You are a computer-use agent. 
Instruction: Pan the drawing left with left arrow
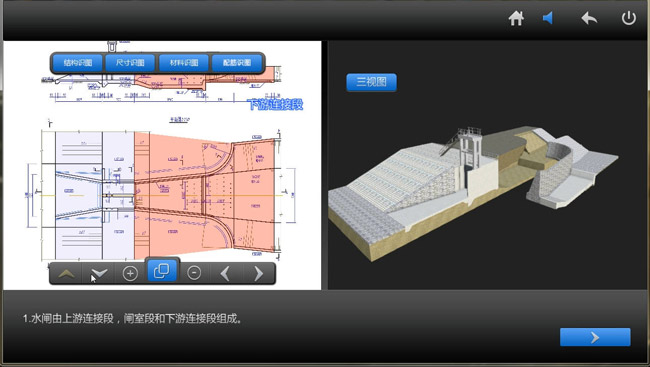click(225, 273)
